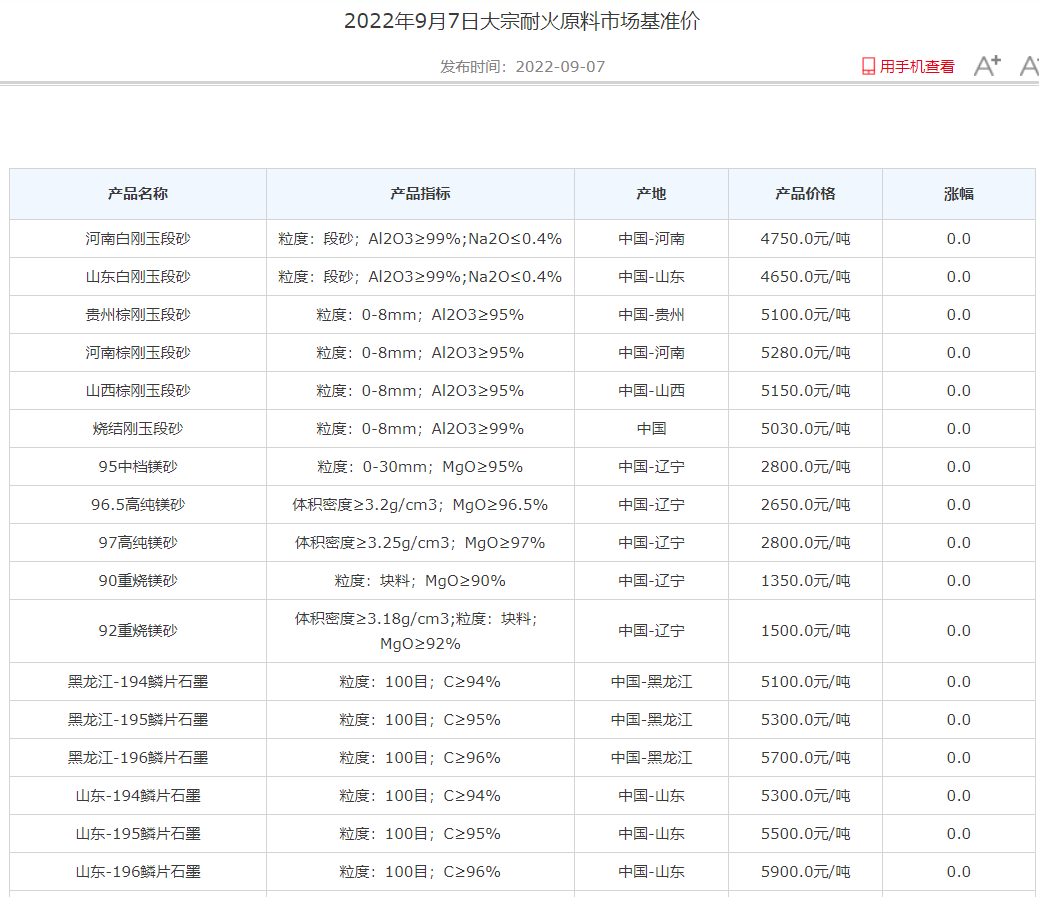Click the 黑龙江-196鳞片石墨 product name

[138, 758]
